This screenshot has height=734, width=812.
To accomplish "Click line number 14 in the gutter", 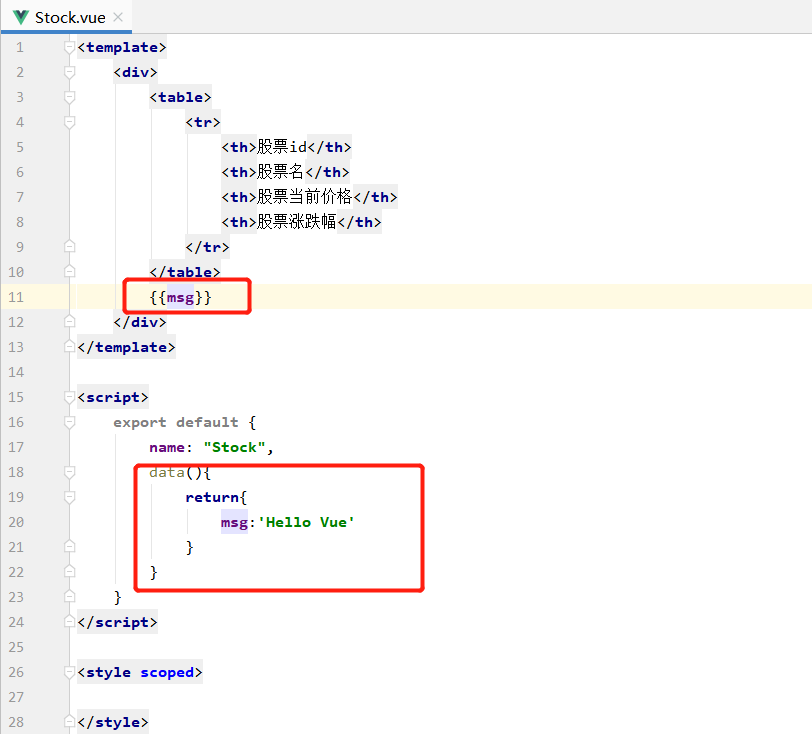I will click(x=16, y=372).
